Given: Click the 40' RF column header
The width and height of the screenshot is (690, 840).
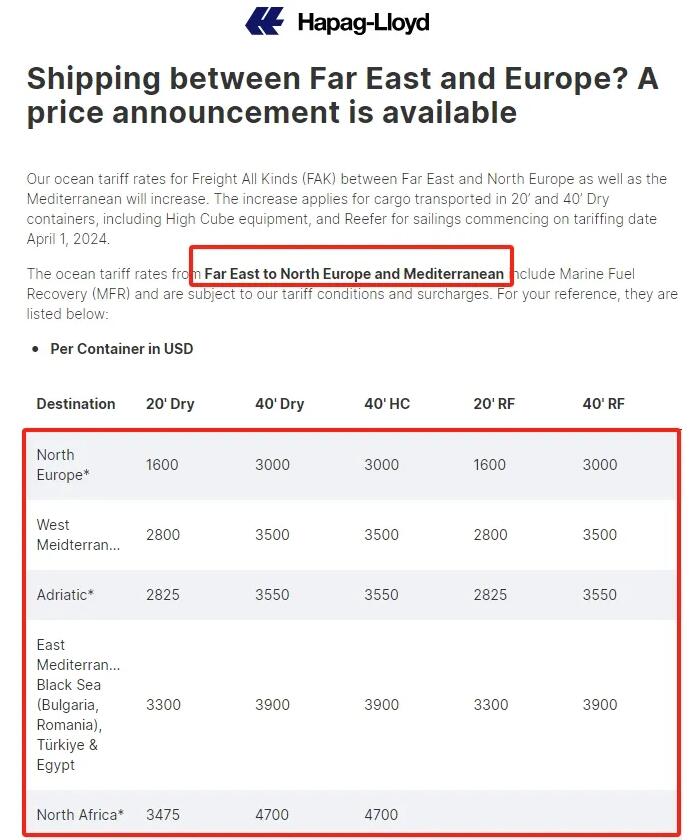Looking at the screenshot, I should [603, 404].
